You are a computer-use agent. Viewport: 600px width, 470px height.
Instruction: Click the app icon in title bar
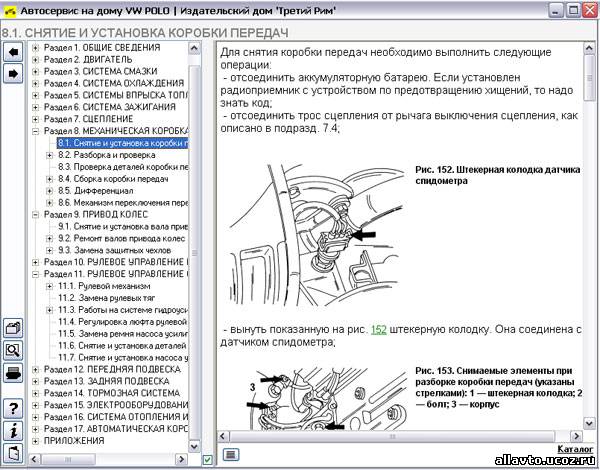(x=10, y=11)
